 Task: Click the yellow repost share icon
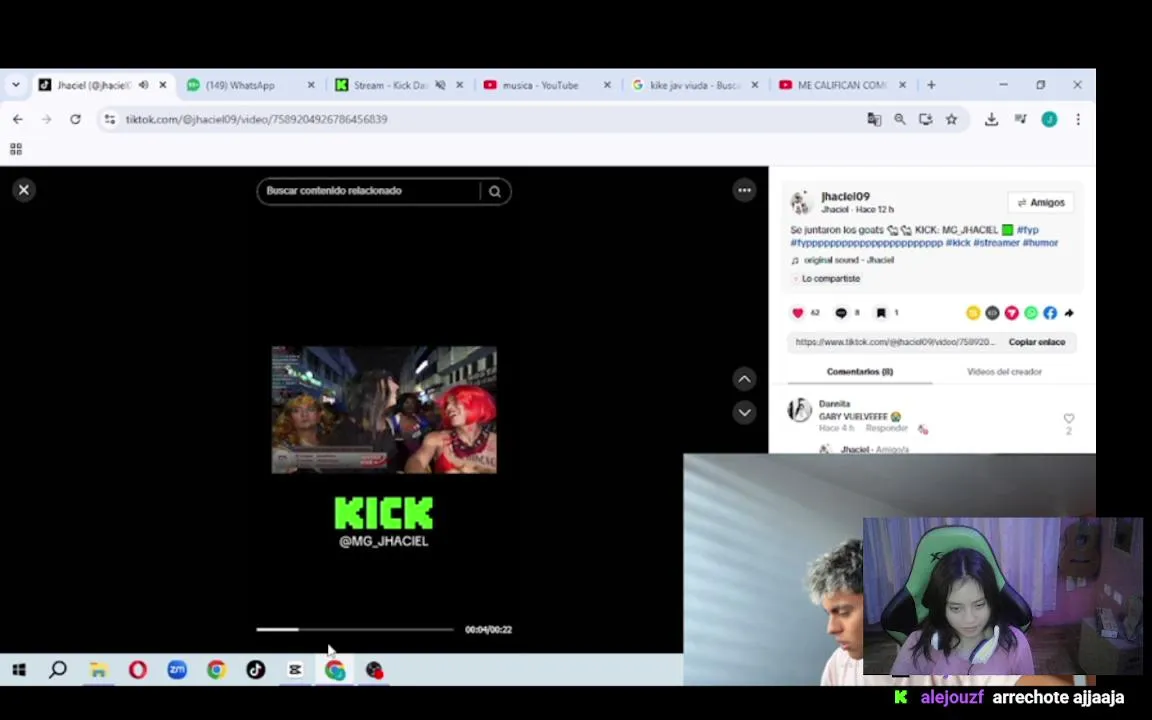(x=973, y=313)
